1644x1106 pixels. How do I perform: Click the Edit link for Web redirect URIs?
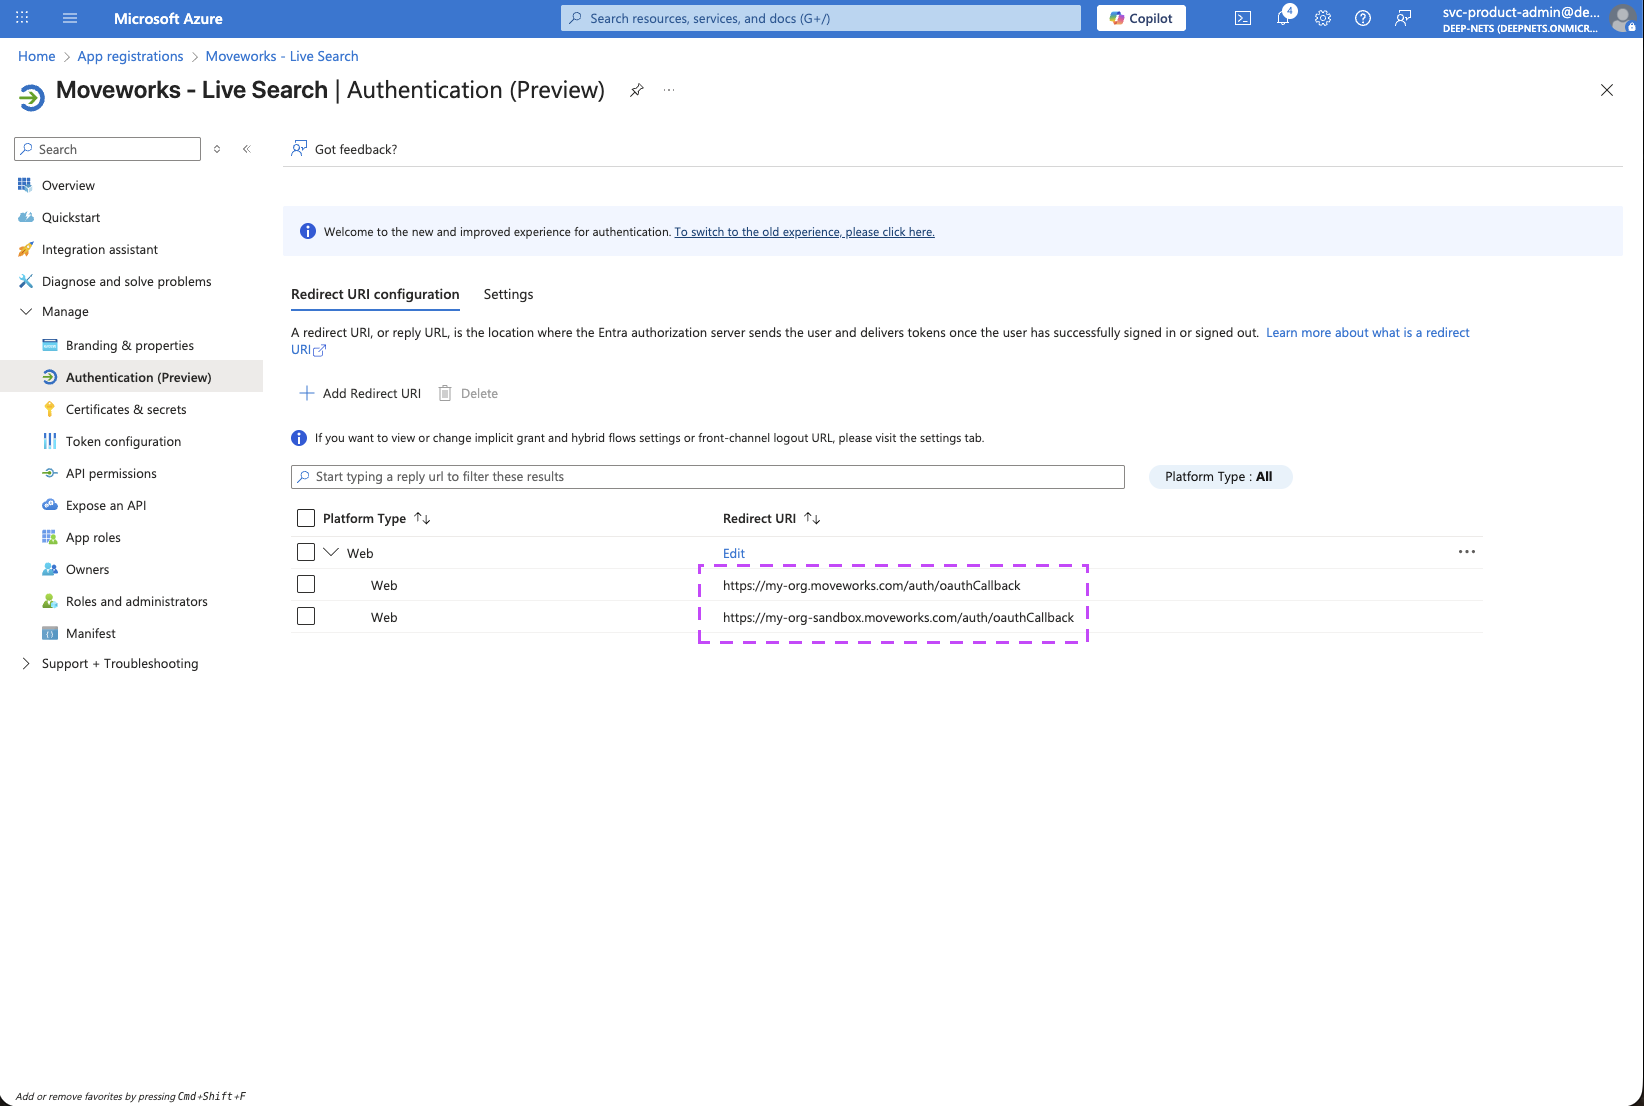point(734,553)
